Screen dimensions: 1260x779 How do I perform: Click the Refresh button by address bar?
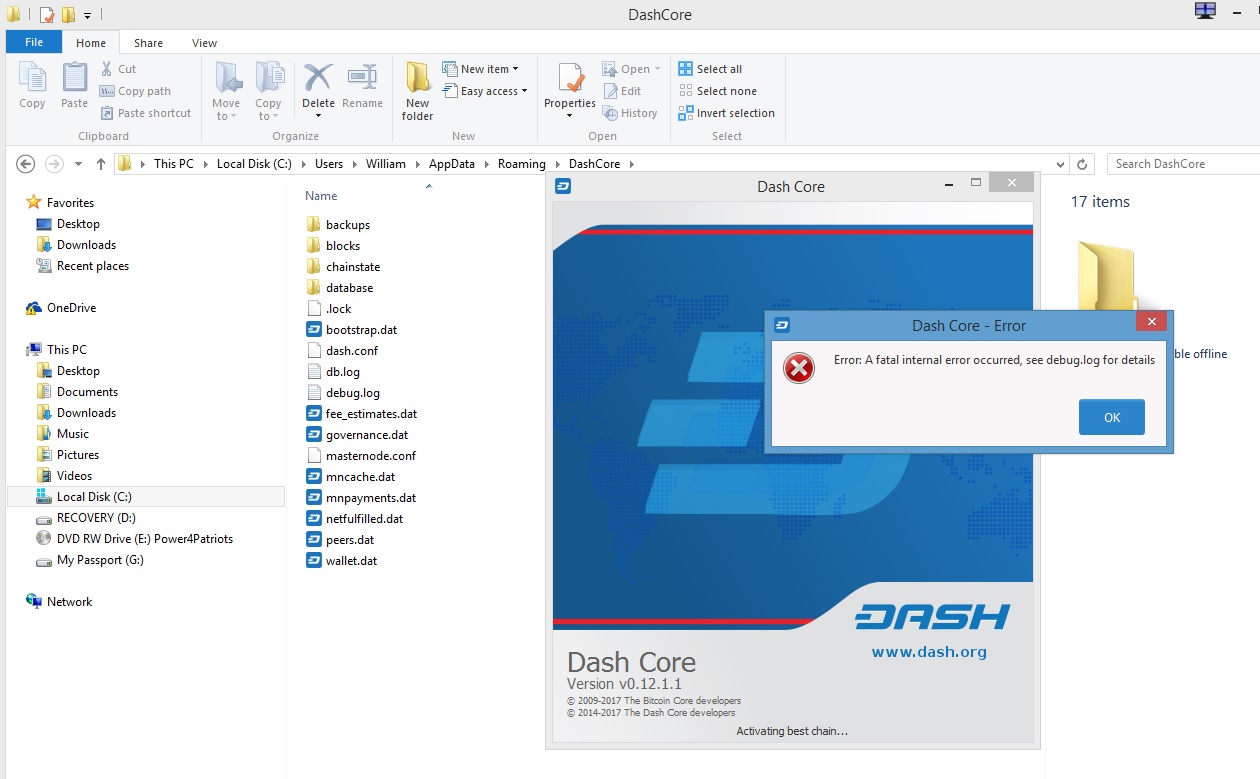[1082, 164]
